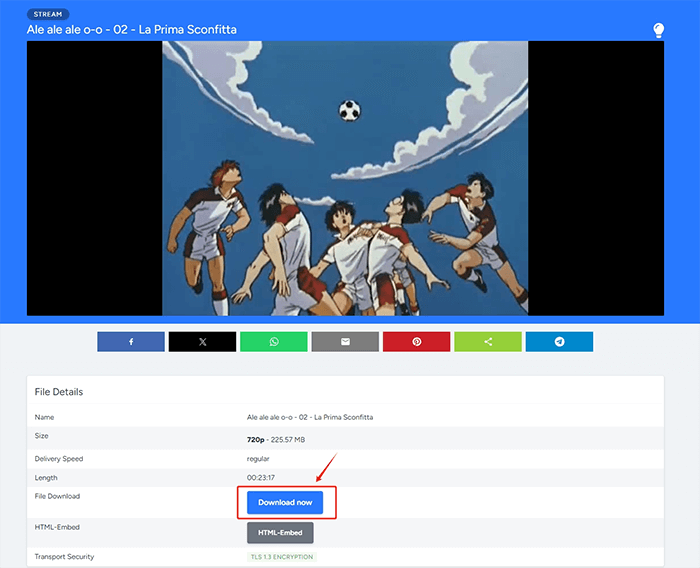Click the TLS 1.3 ENCRYPTION badge
Image resolution: width=700 pixels, height=568 pixels.
tap(282, 557)
